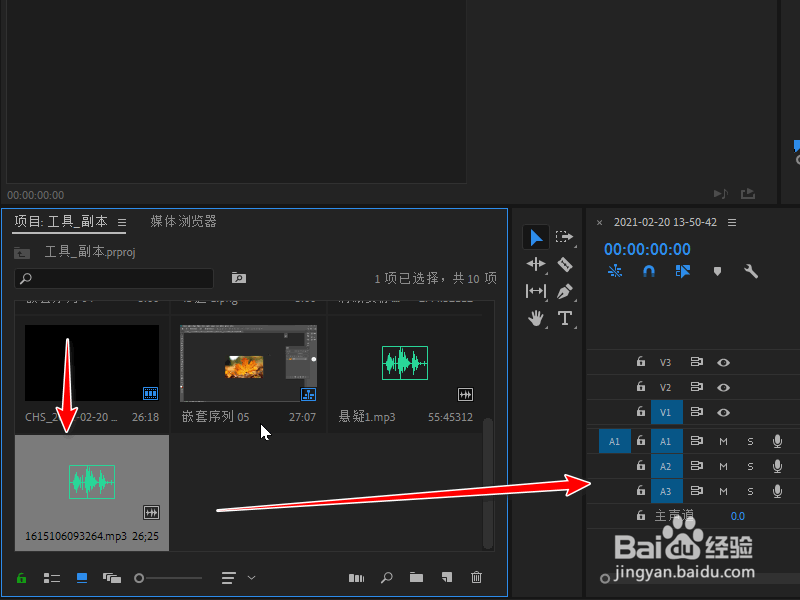
Task: Solo track A3
Action: 750,491
